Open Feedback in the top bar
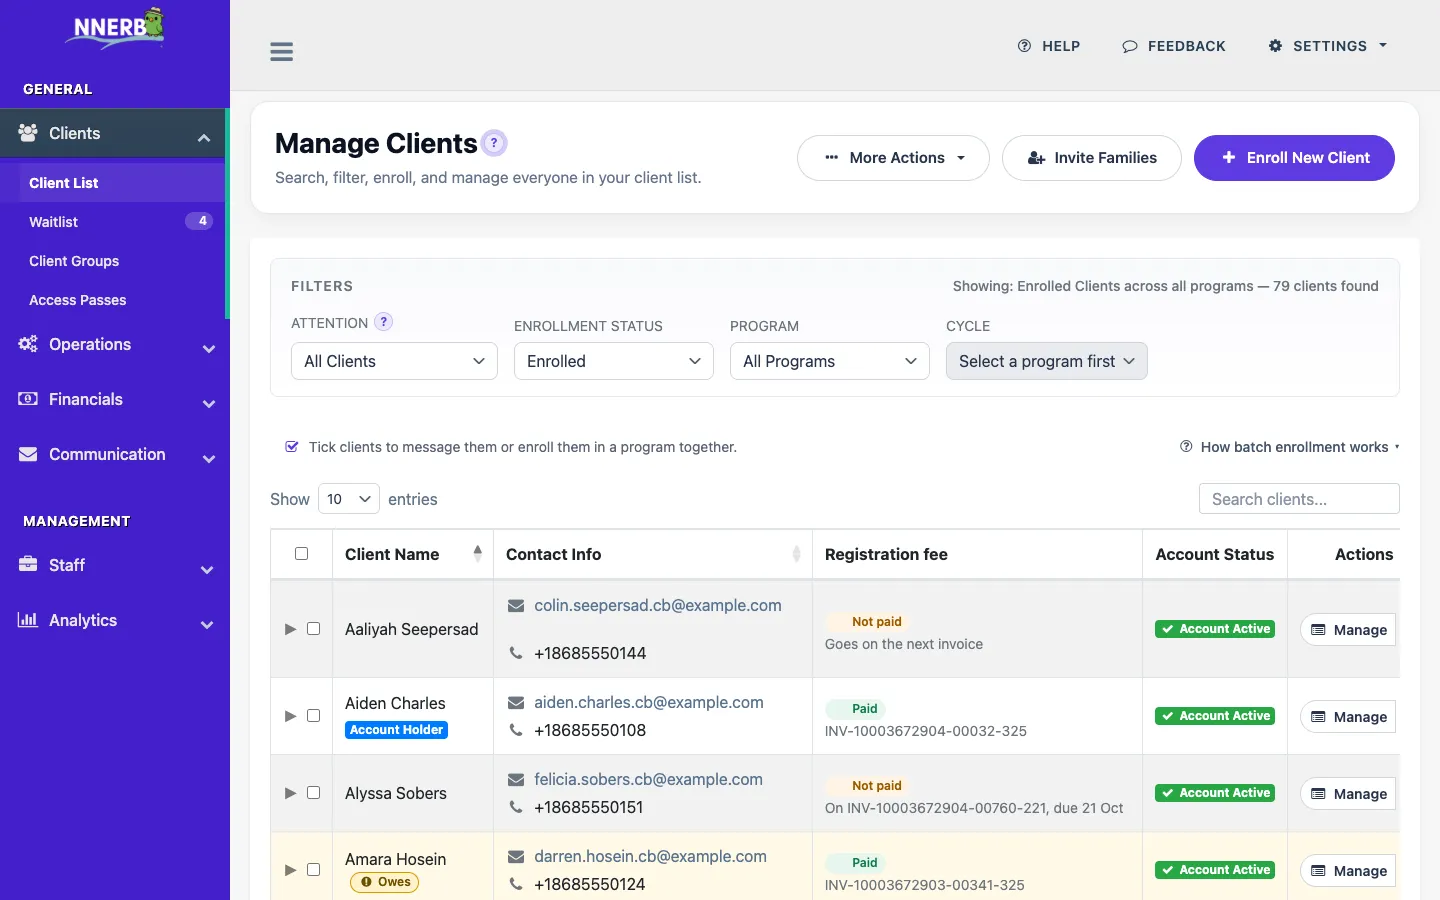The width and height of the screenshot is (1440, 900). tap(1174, 46)
